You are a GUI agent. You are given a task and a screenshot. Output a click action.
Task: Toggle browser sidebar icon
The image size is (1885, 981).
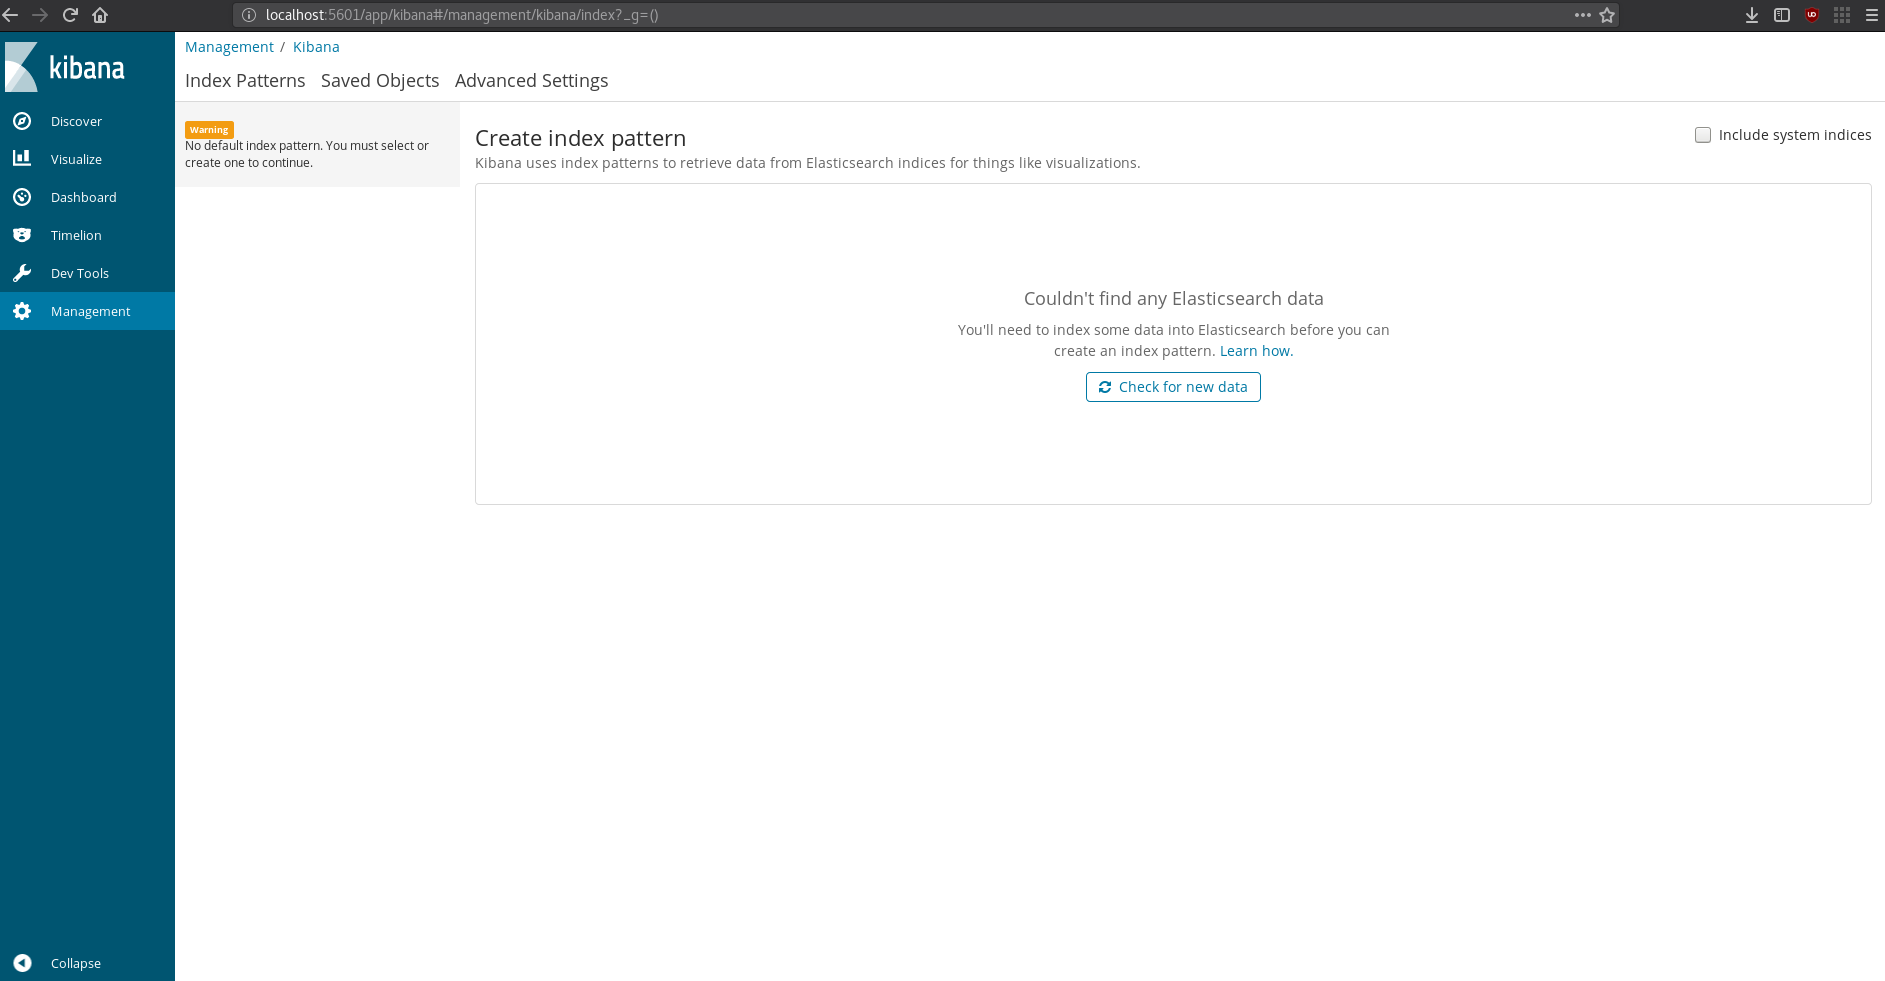1782,15
